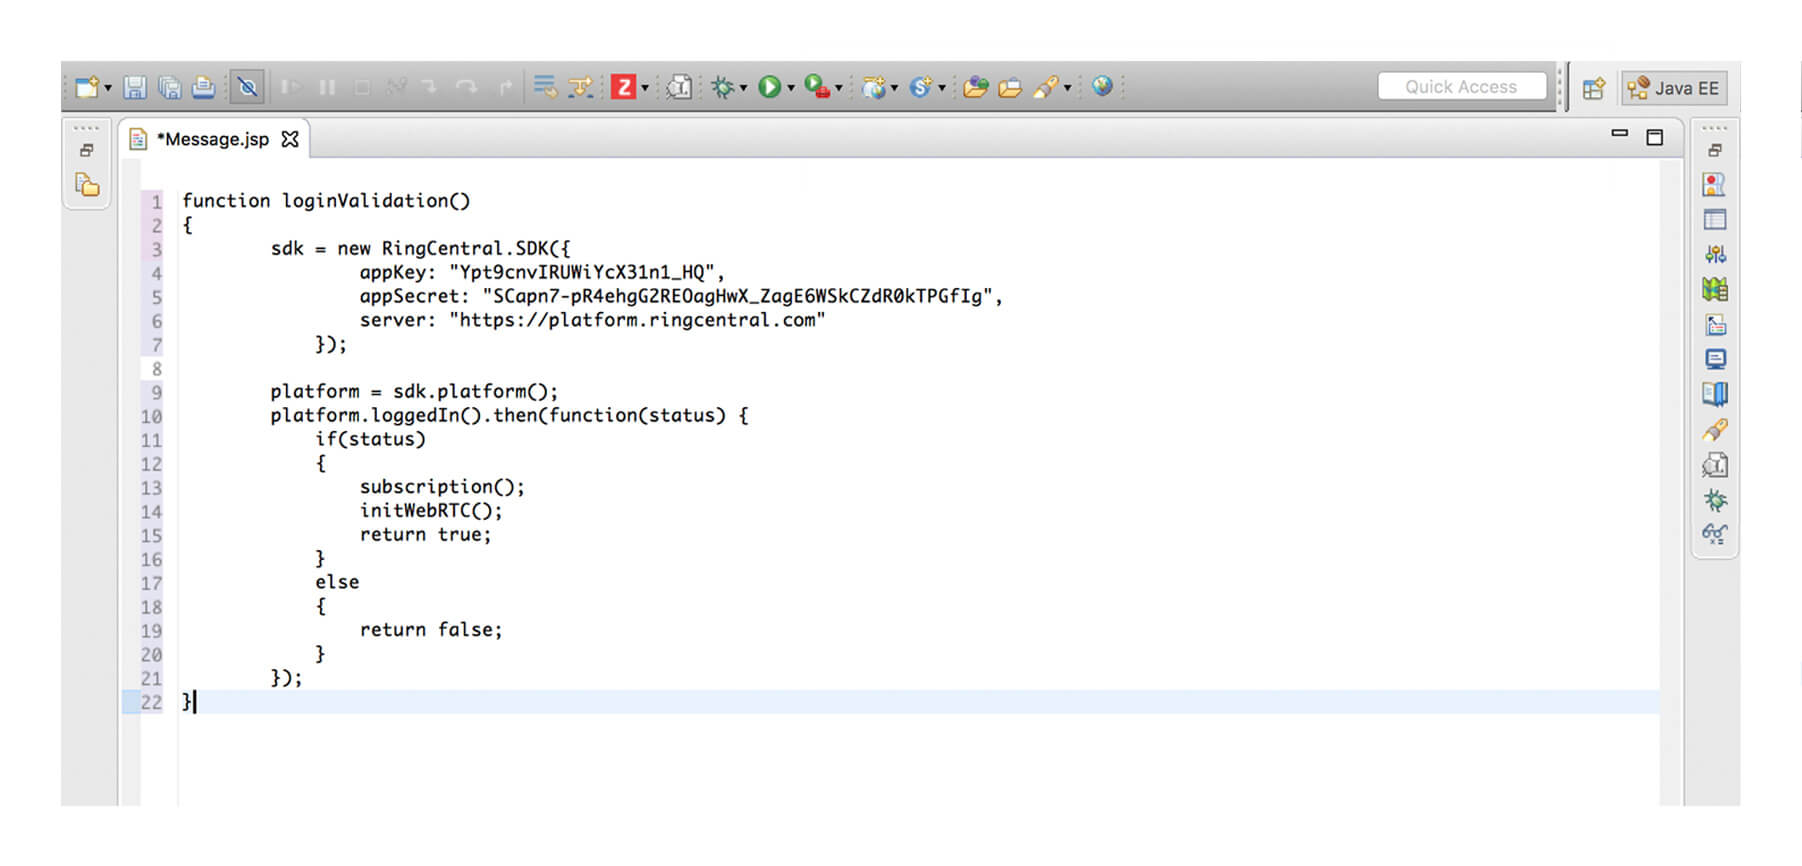Click the Suspend debug icon
Viewport: 1802px width, 866px height.
[327, 88]
